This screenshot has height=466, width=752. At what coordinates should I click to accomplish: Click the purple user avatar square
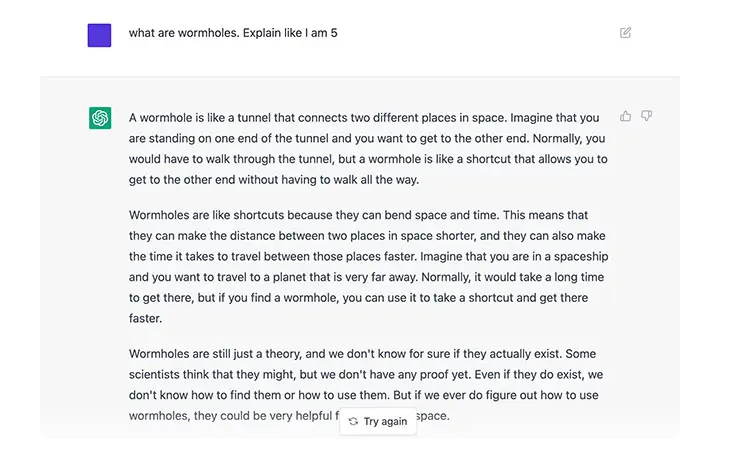tap(99, 35)
